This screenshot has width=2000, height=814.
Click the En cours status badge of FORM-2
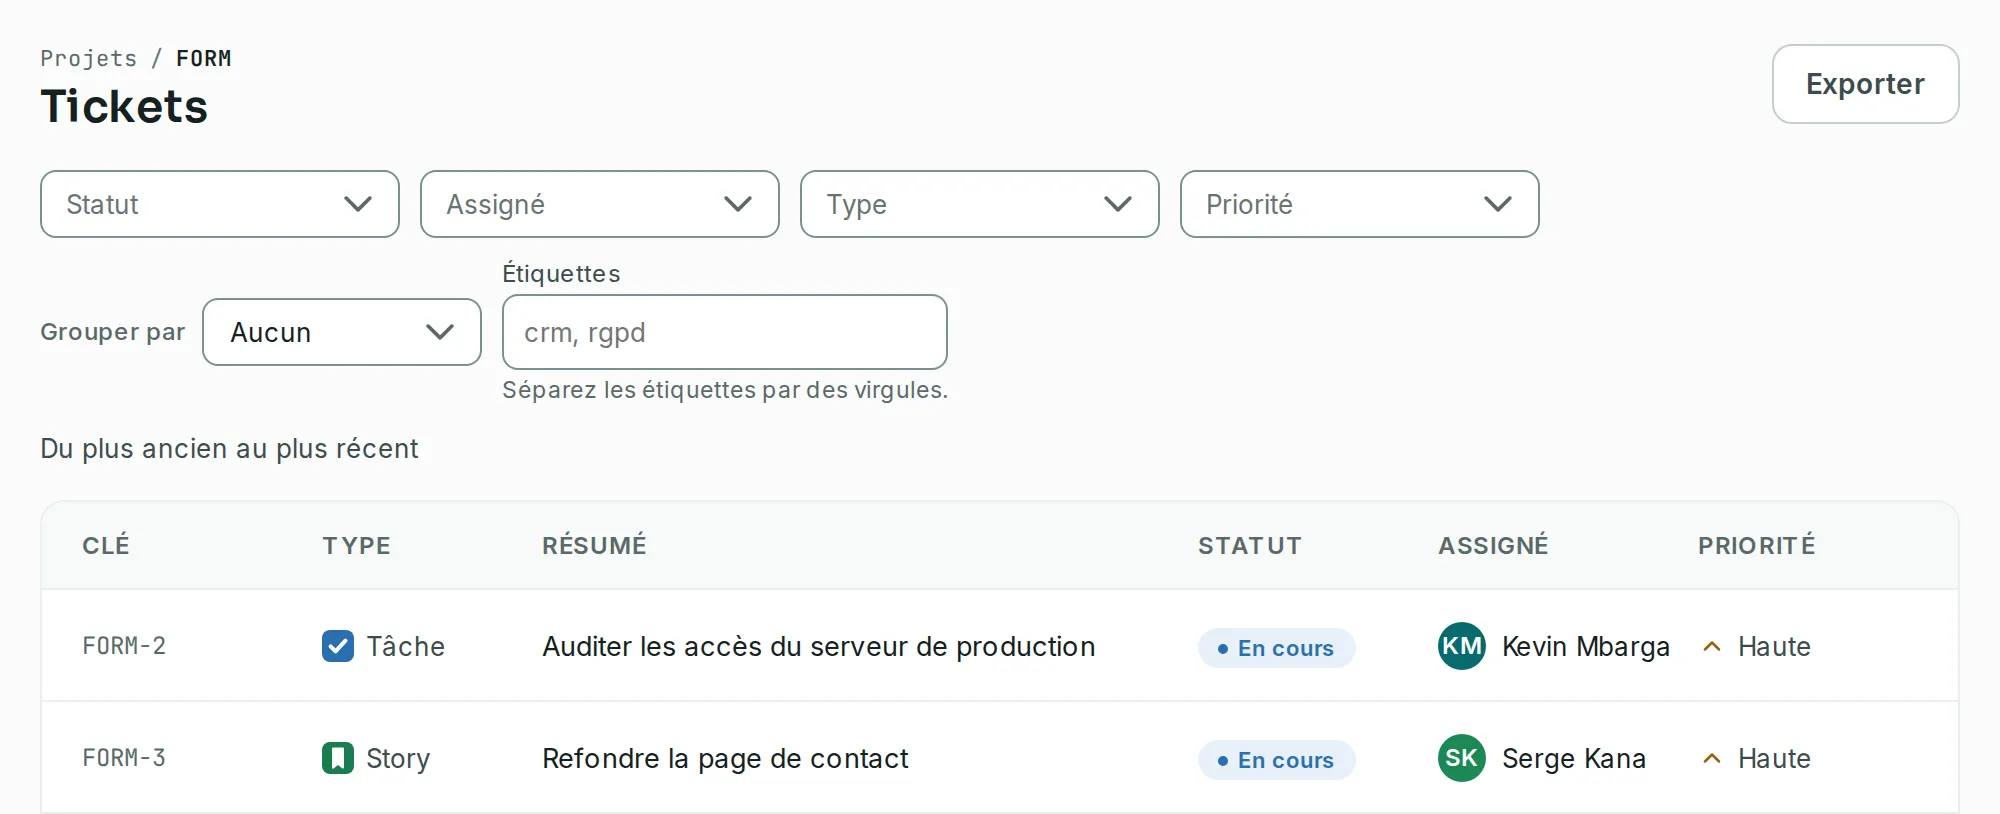(x=1277, y=648)
